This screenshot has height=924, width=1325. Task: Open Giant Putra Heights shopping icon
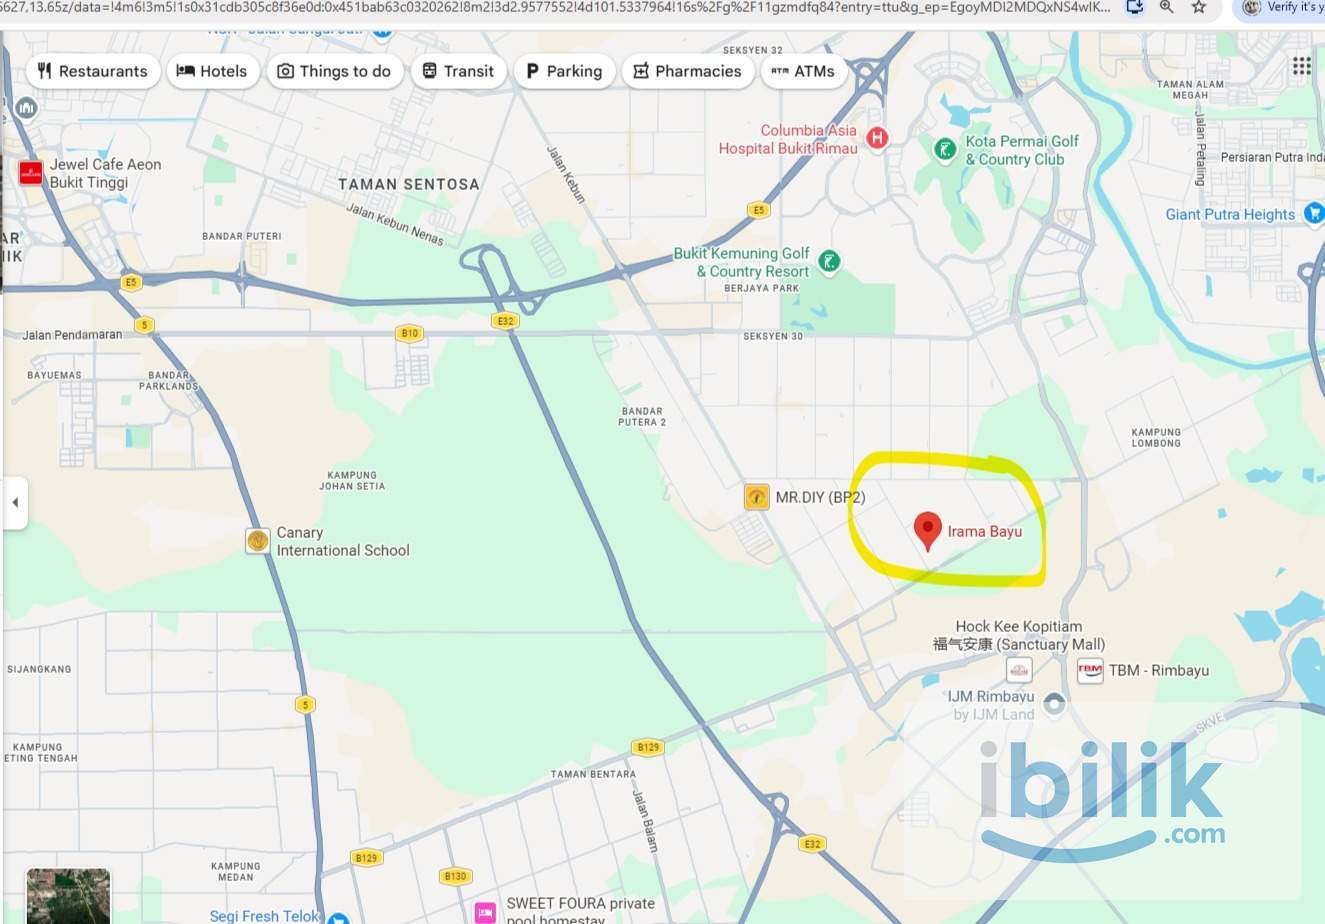[x=1314, y=214]
